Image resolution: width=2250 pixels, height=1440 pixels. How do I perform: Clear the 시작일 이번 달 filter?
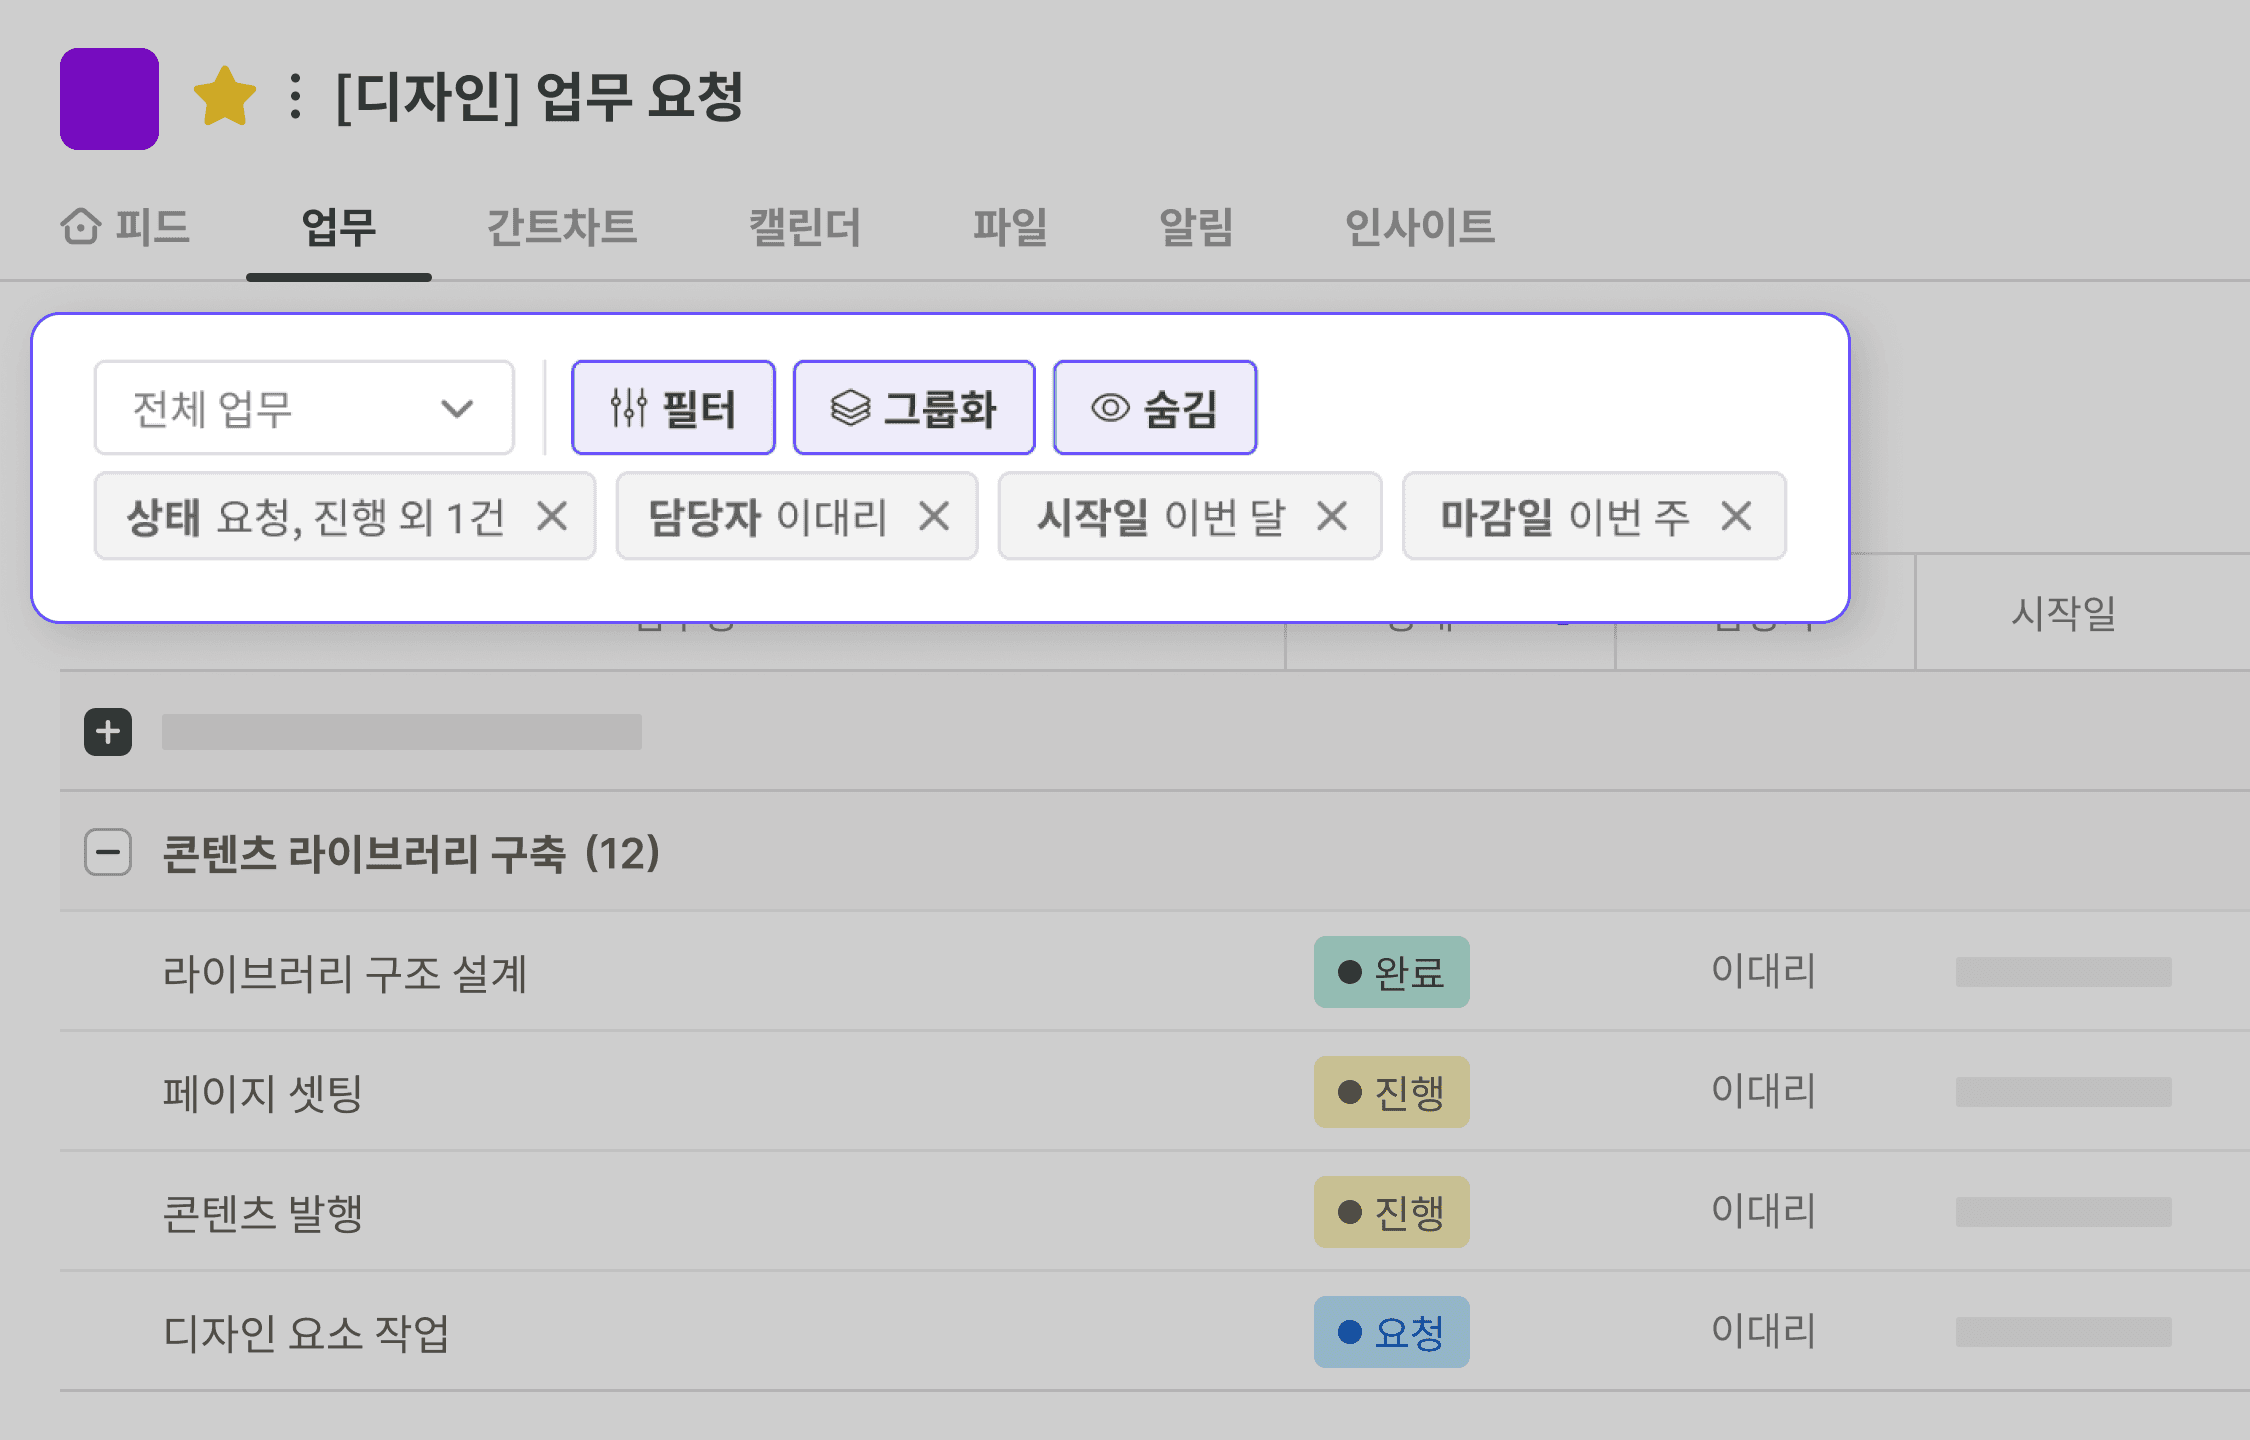click(x=1332, y=517)
